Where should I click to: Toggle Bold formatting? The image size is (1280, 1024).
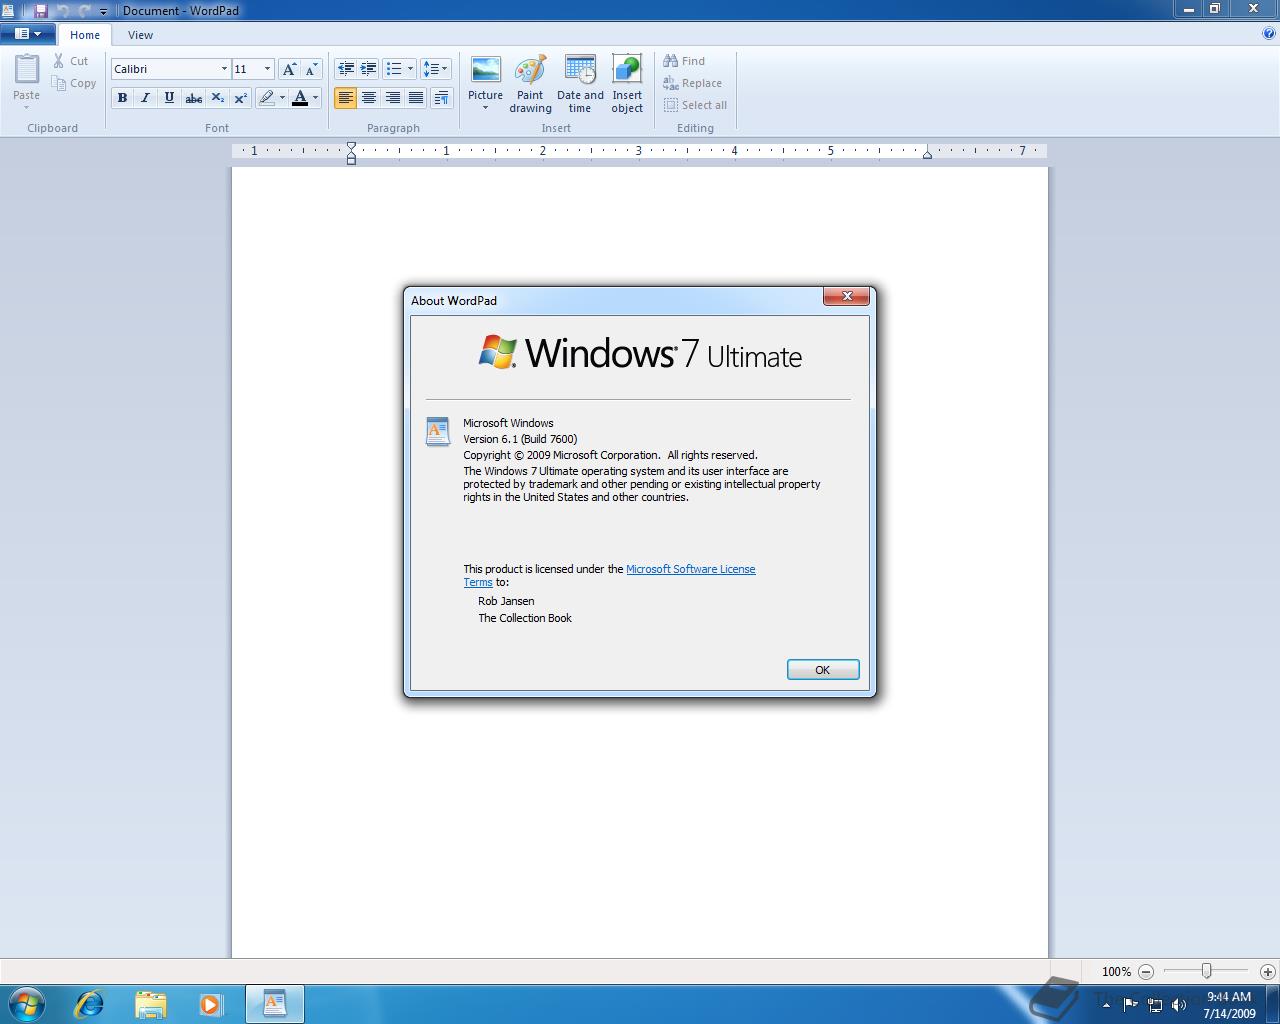(x=122, y=97)
